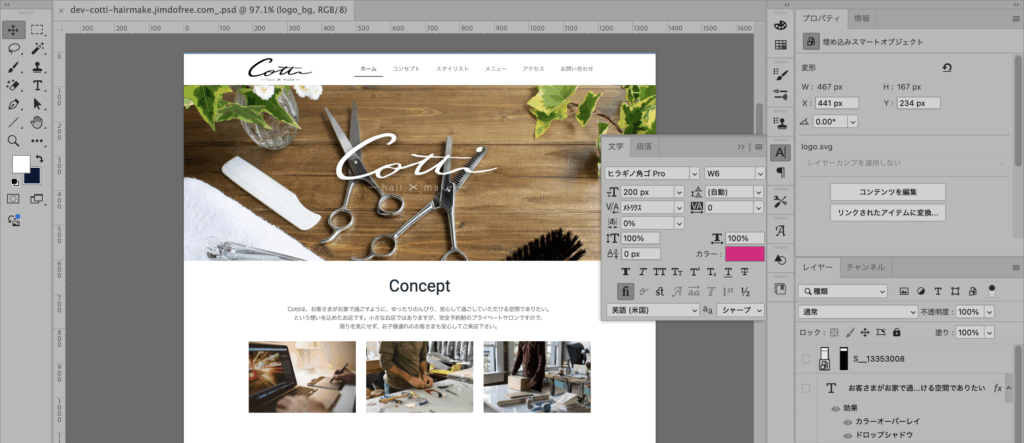Open the pink text color swatch
1024x443 pixels.
coord(745,254)
